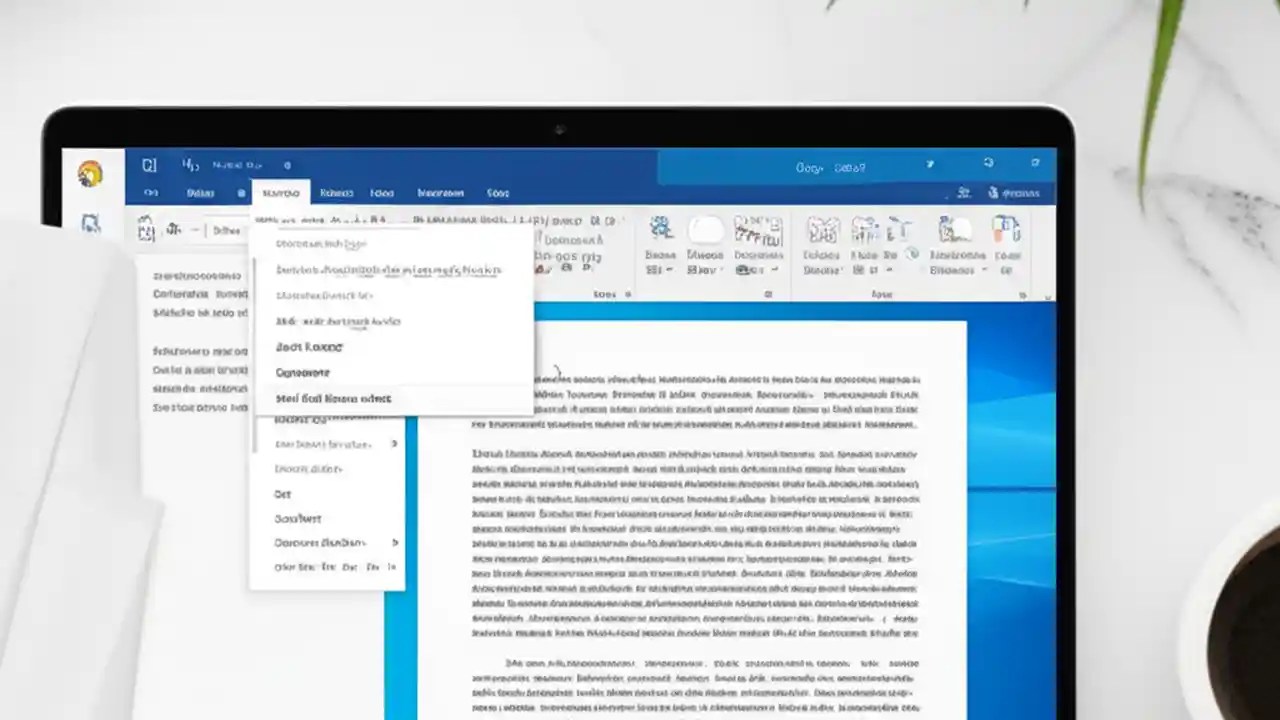Click the dialog launcher arrow below the Paragraph group

(627, 294)
